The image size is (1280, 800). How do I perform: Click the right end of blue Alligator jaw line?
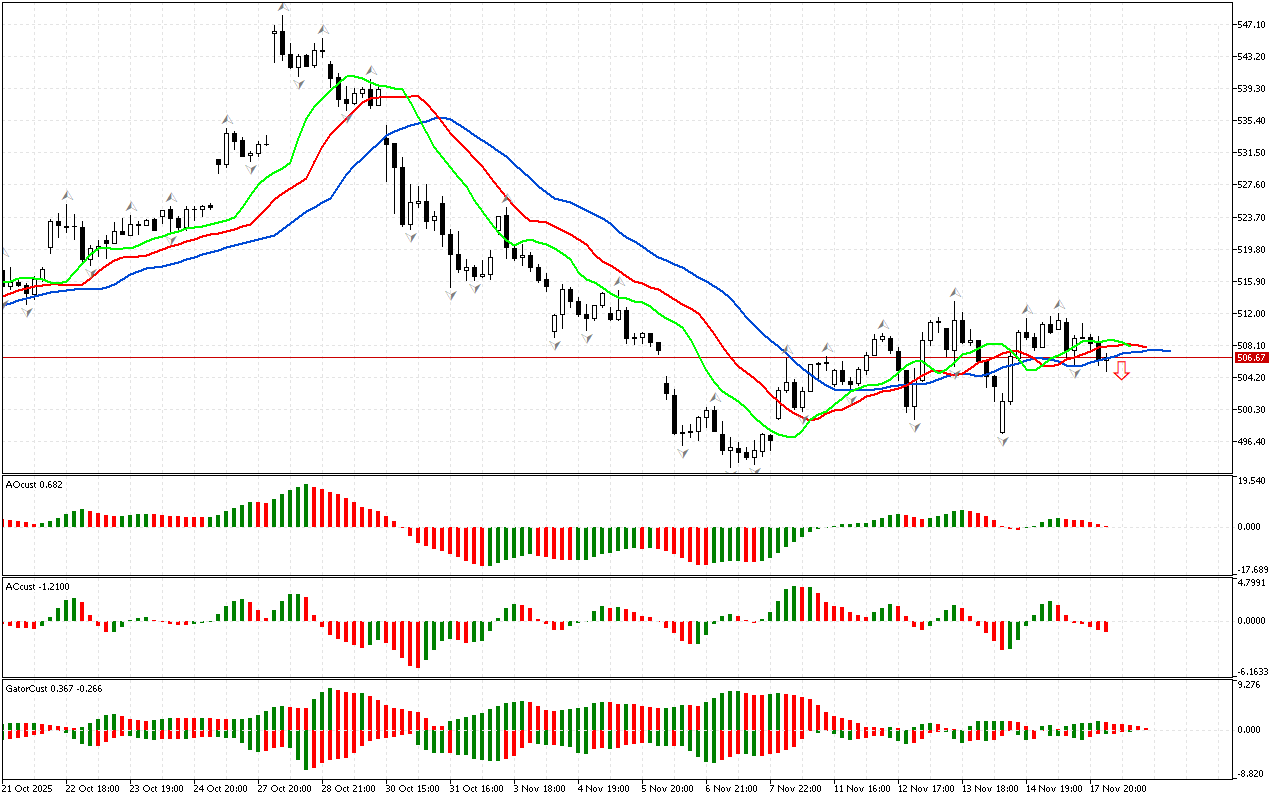(x=1168, y=351)
